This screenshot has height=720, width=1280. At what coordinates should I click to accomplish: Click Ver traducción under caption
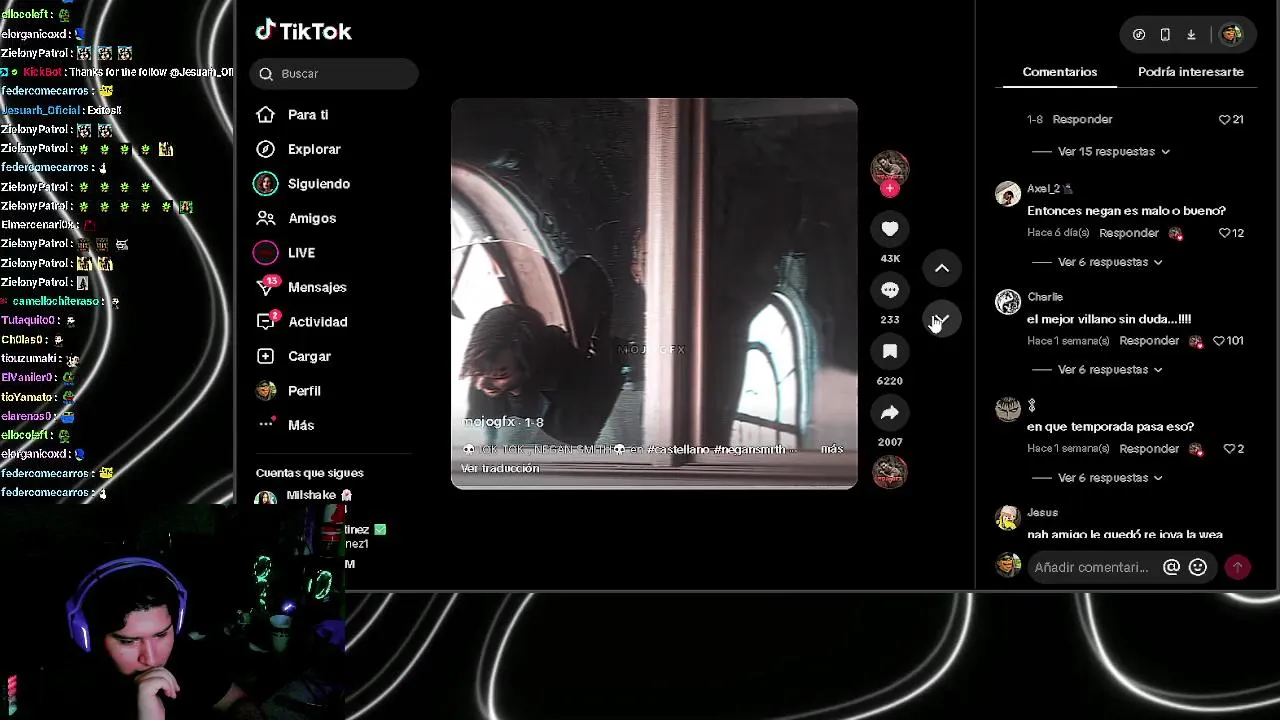500,468
